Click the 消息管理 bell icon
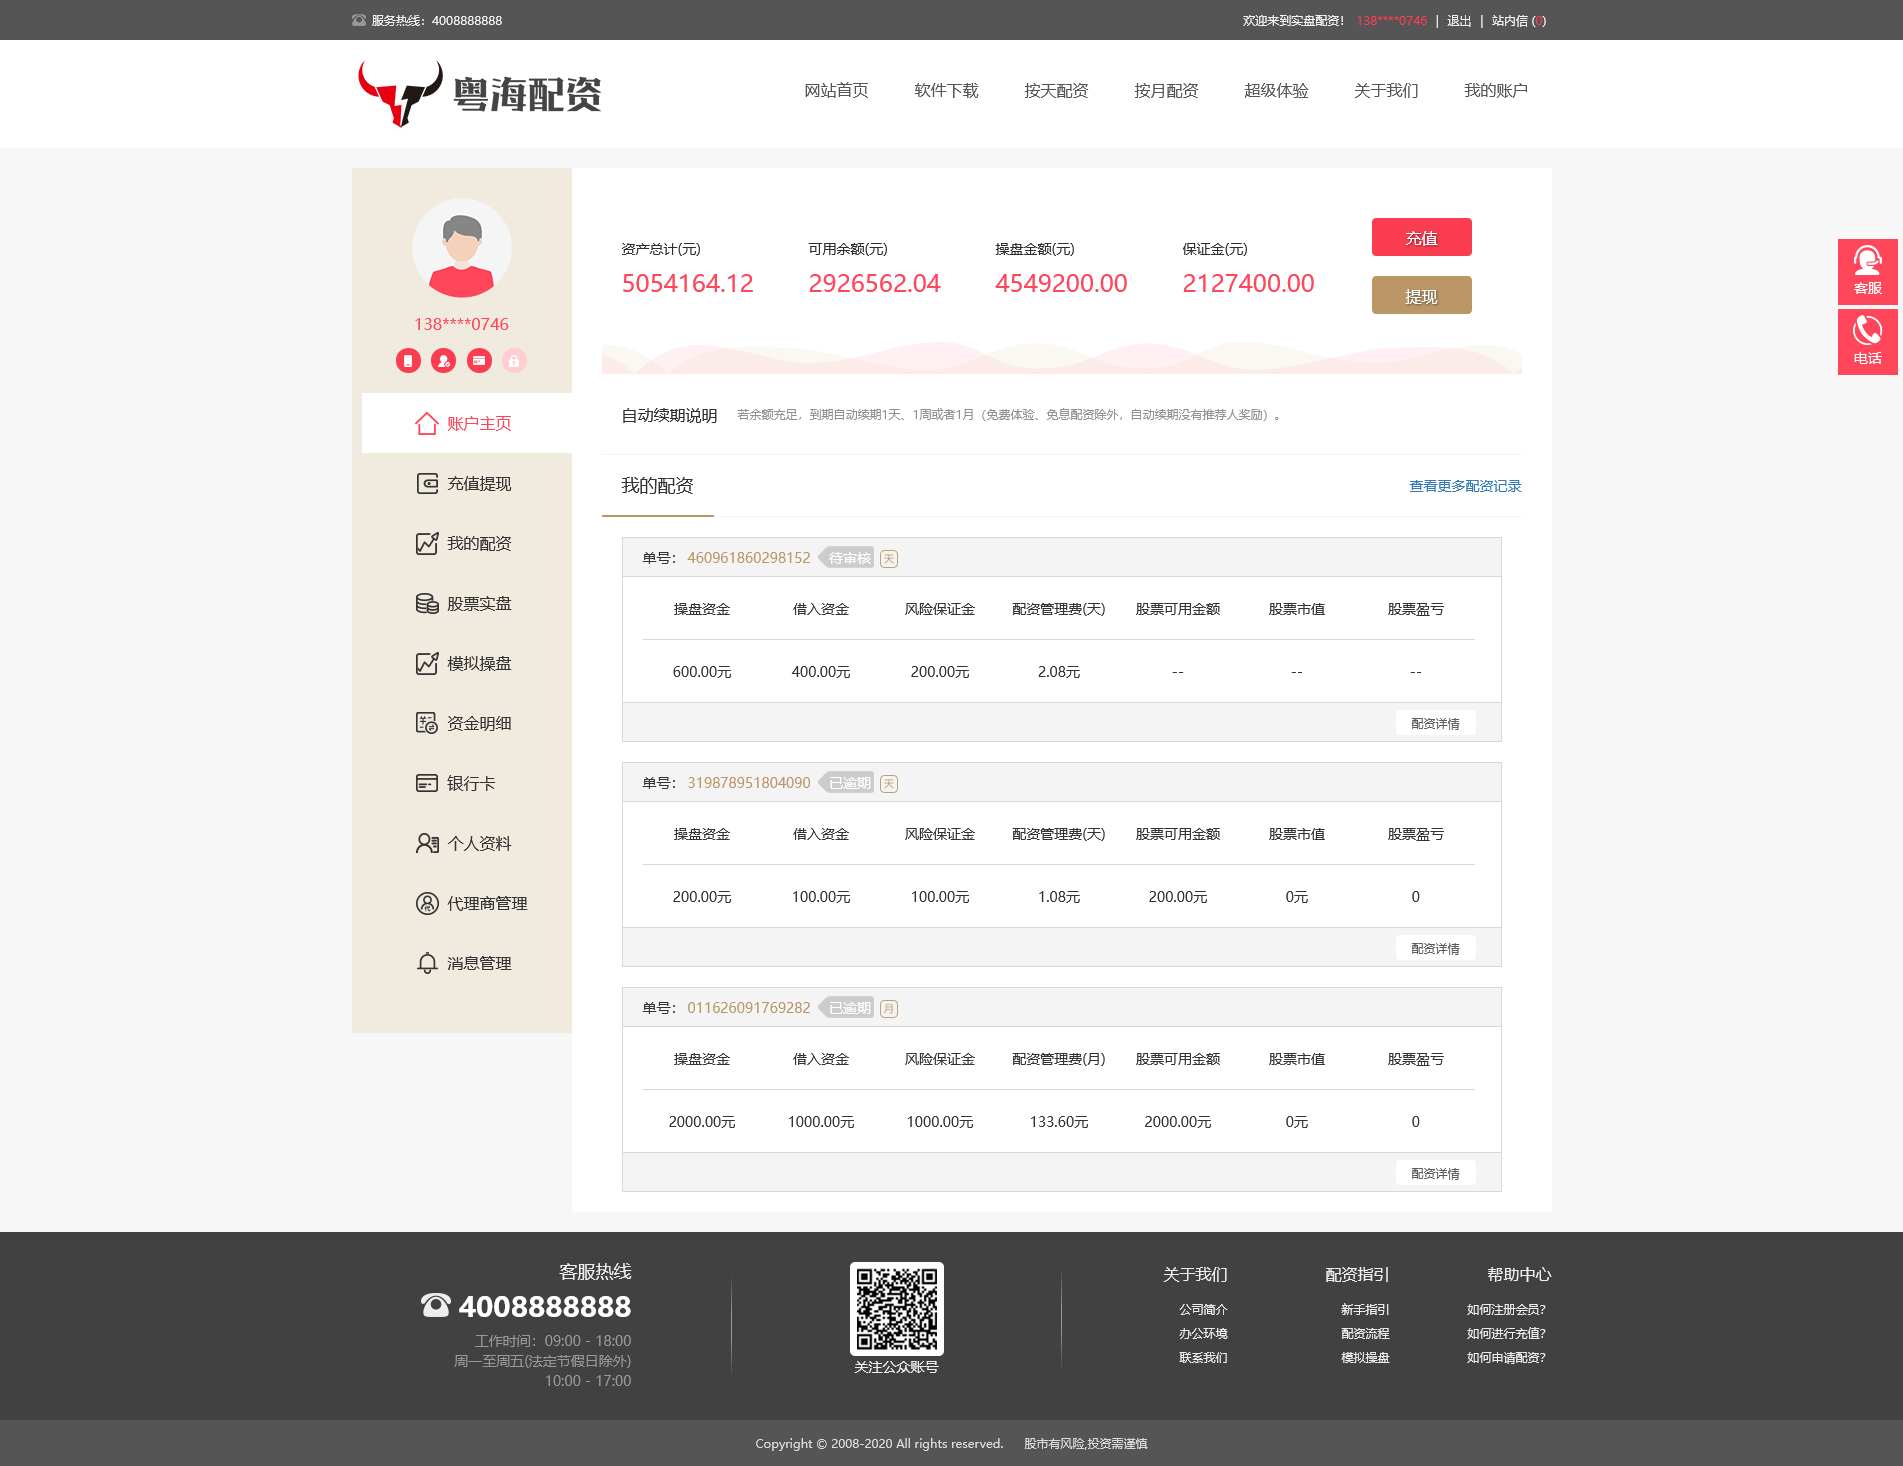 [x=427, y=963]
